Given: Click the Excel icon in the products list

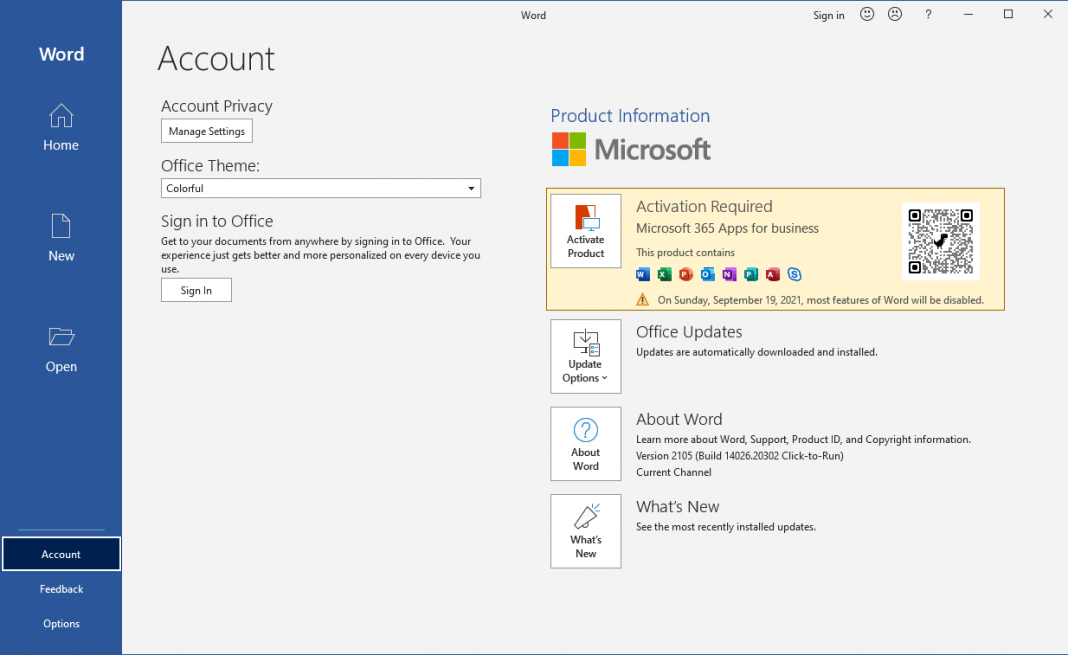Looking at the screenshot, I should tap(663, 274).
